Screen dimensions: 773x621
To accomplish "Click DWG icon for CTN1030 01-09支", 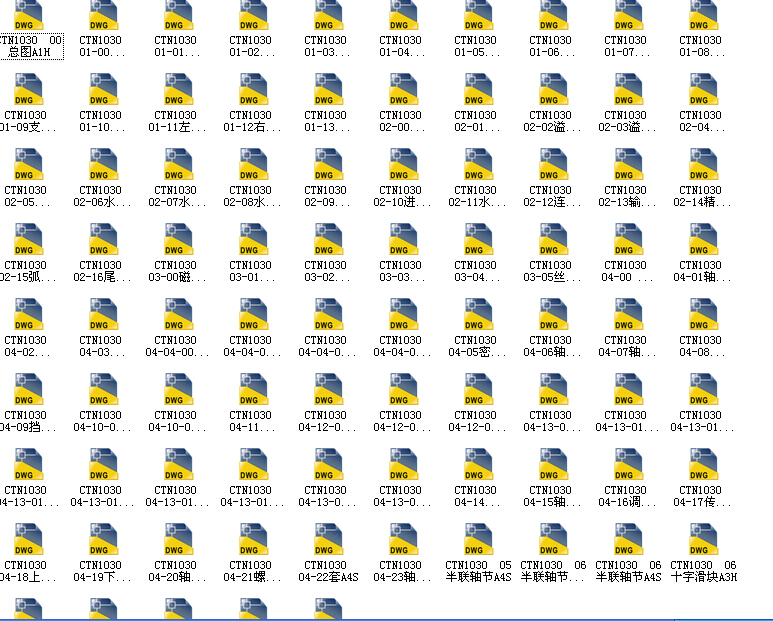I will (29, 89).
